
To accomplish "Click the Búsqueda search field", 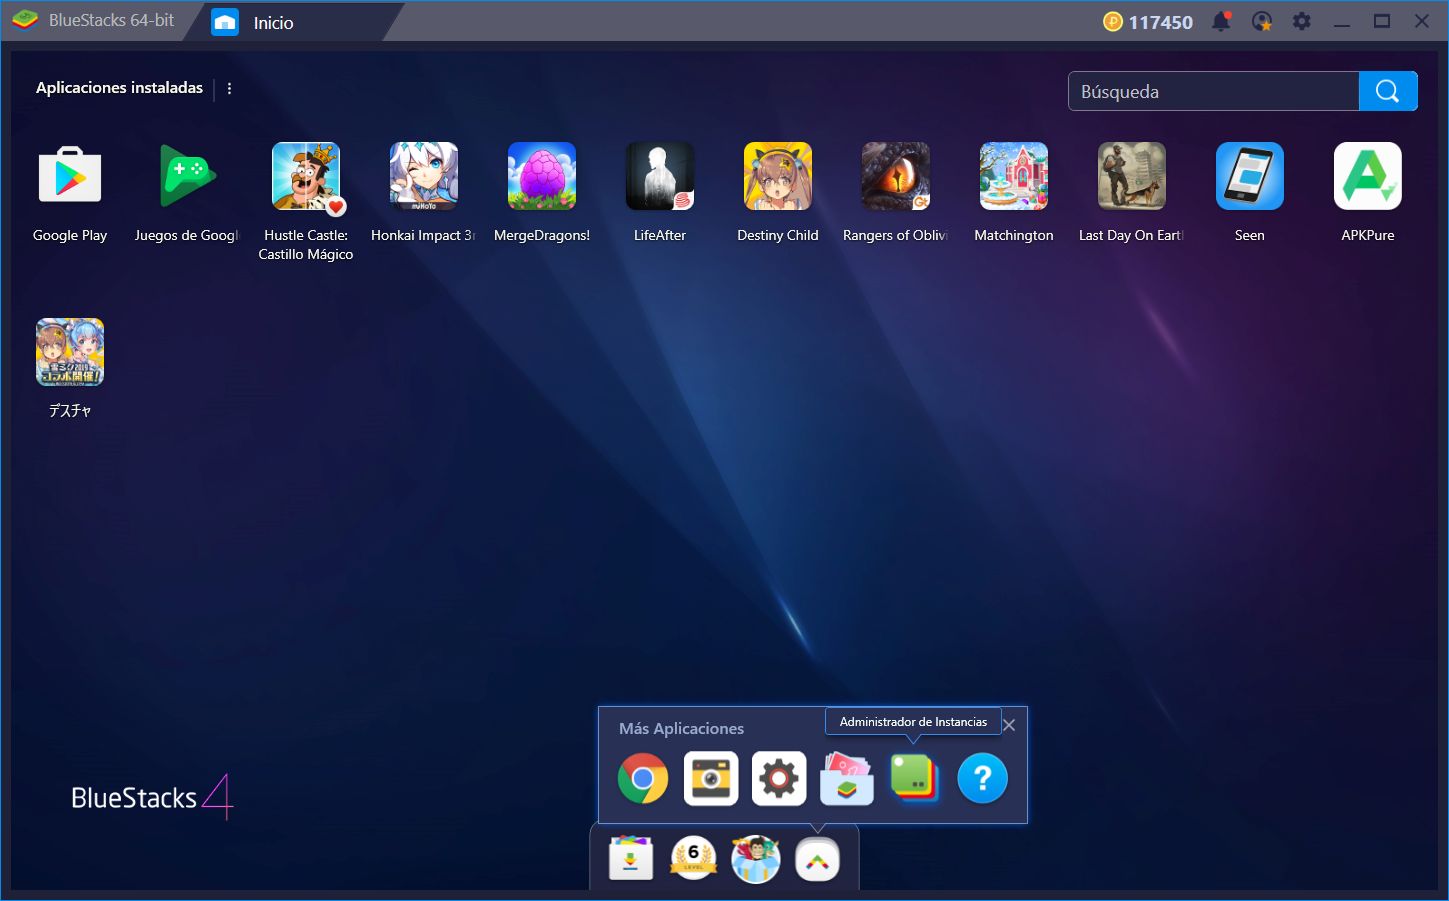I will (1213, 91).
